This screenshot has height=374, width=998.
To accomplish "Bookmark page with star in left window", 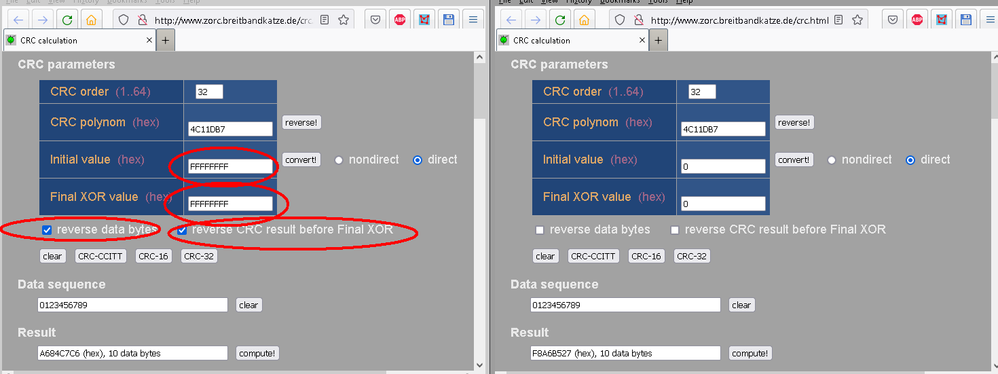I will 344,20.
